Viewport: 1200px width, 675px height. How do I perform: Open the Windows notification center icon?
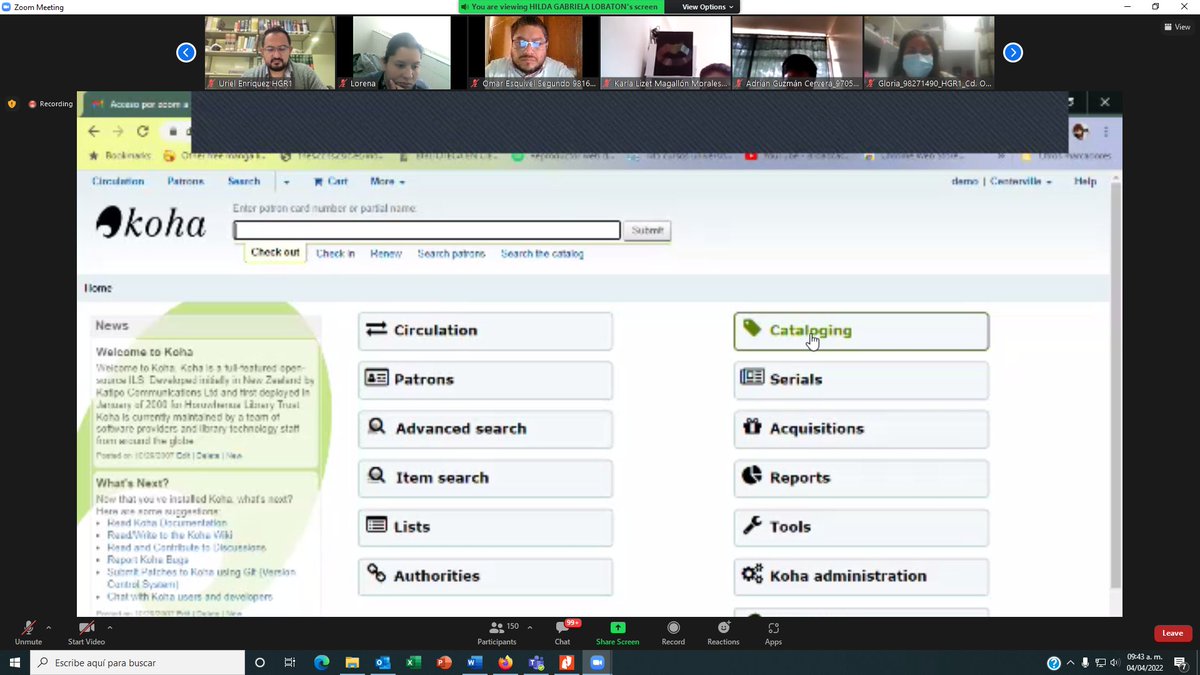click(1181, 662)
